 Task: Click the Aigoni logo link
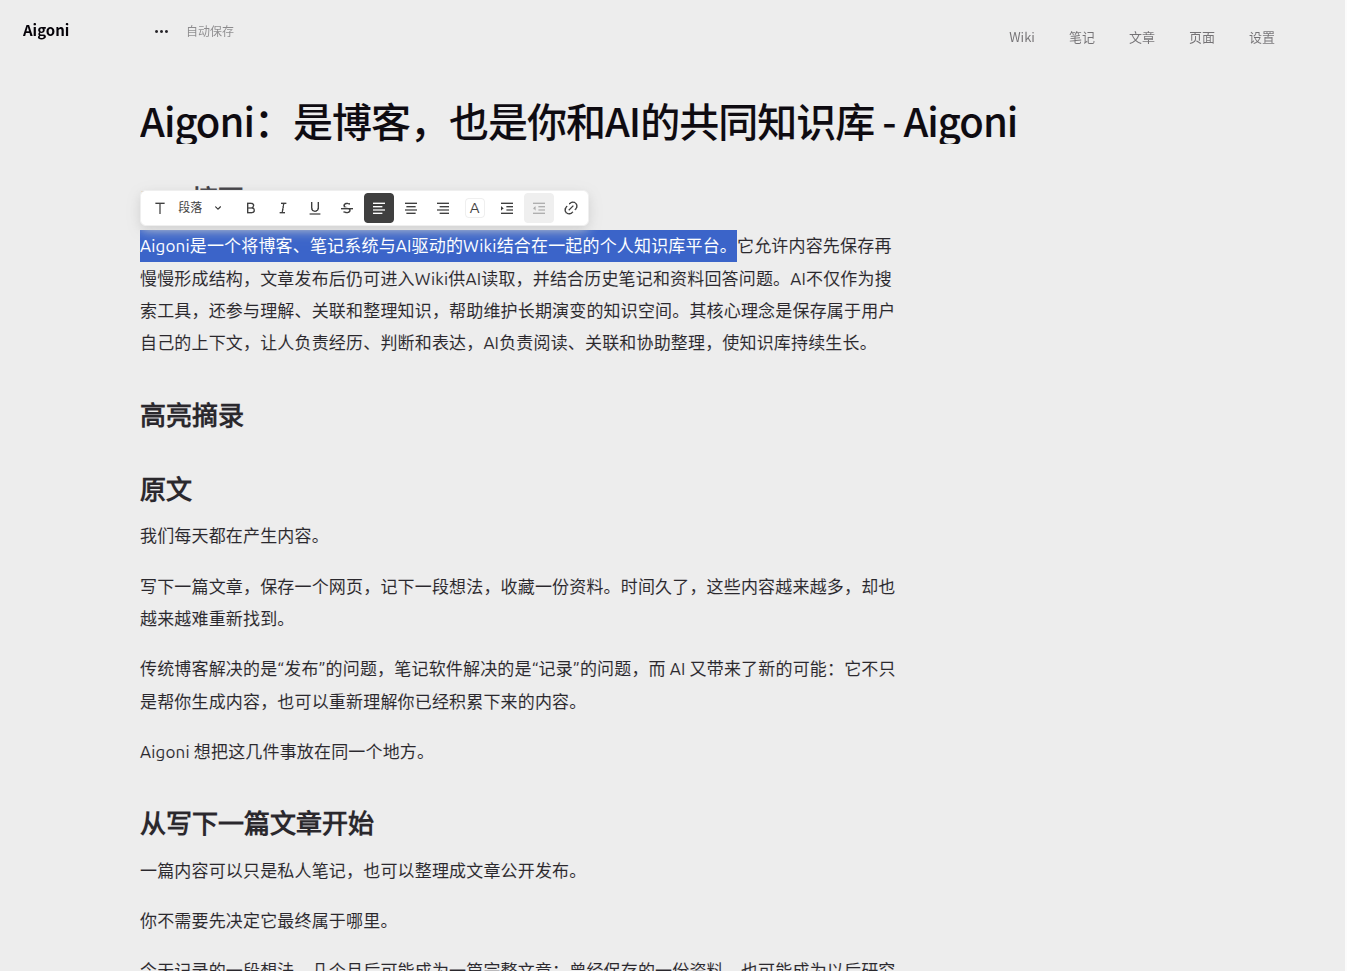(46, 31)
